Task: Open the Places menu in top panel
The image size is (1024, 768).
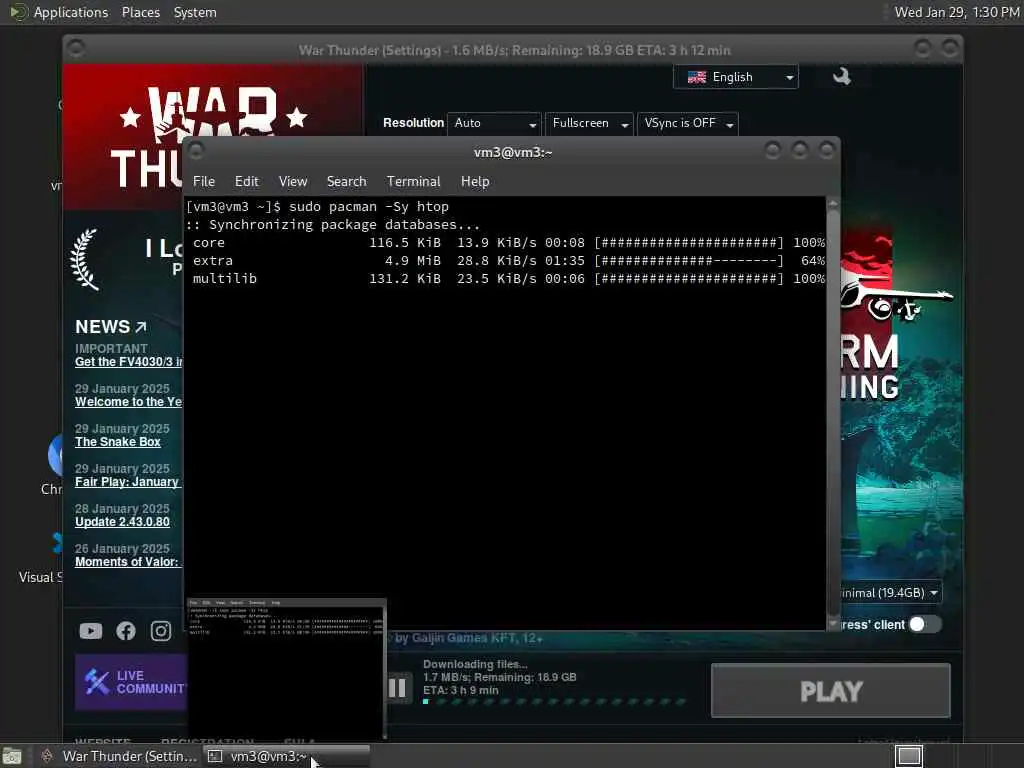Action: [140, 12]
